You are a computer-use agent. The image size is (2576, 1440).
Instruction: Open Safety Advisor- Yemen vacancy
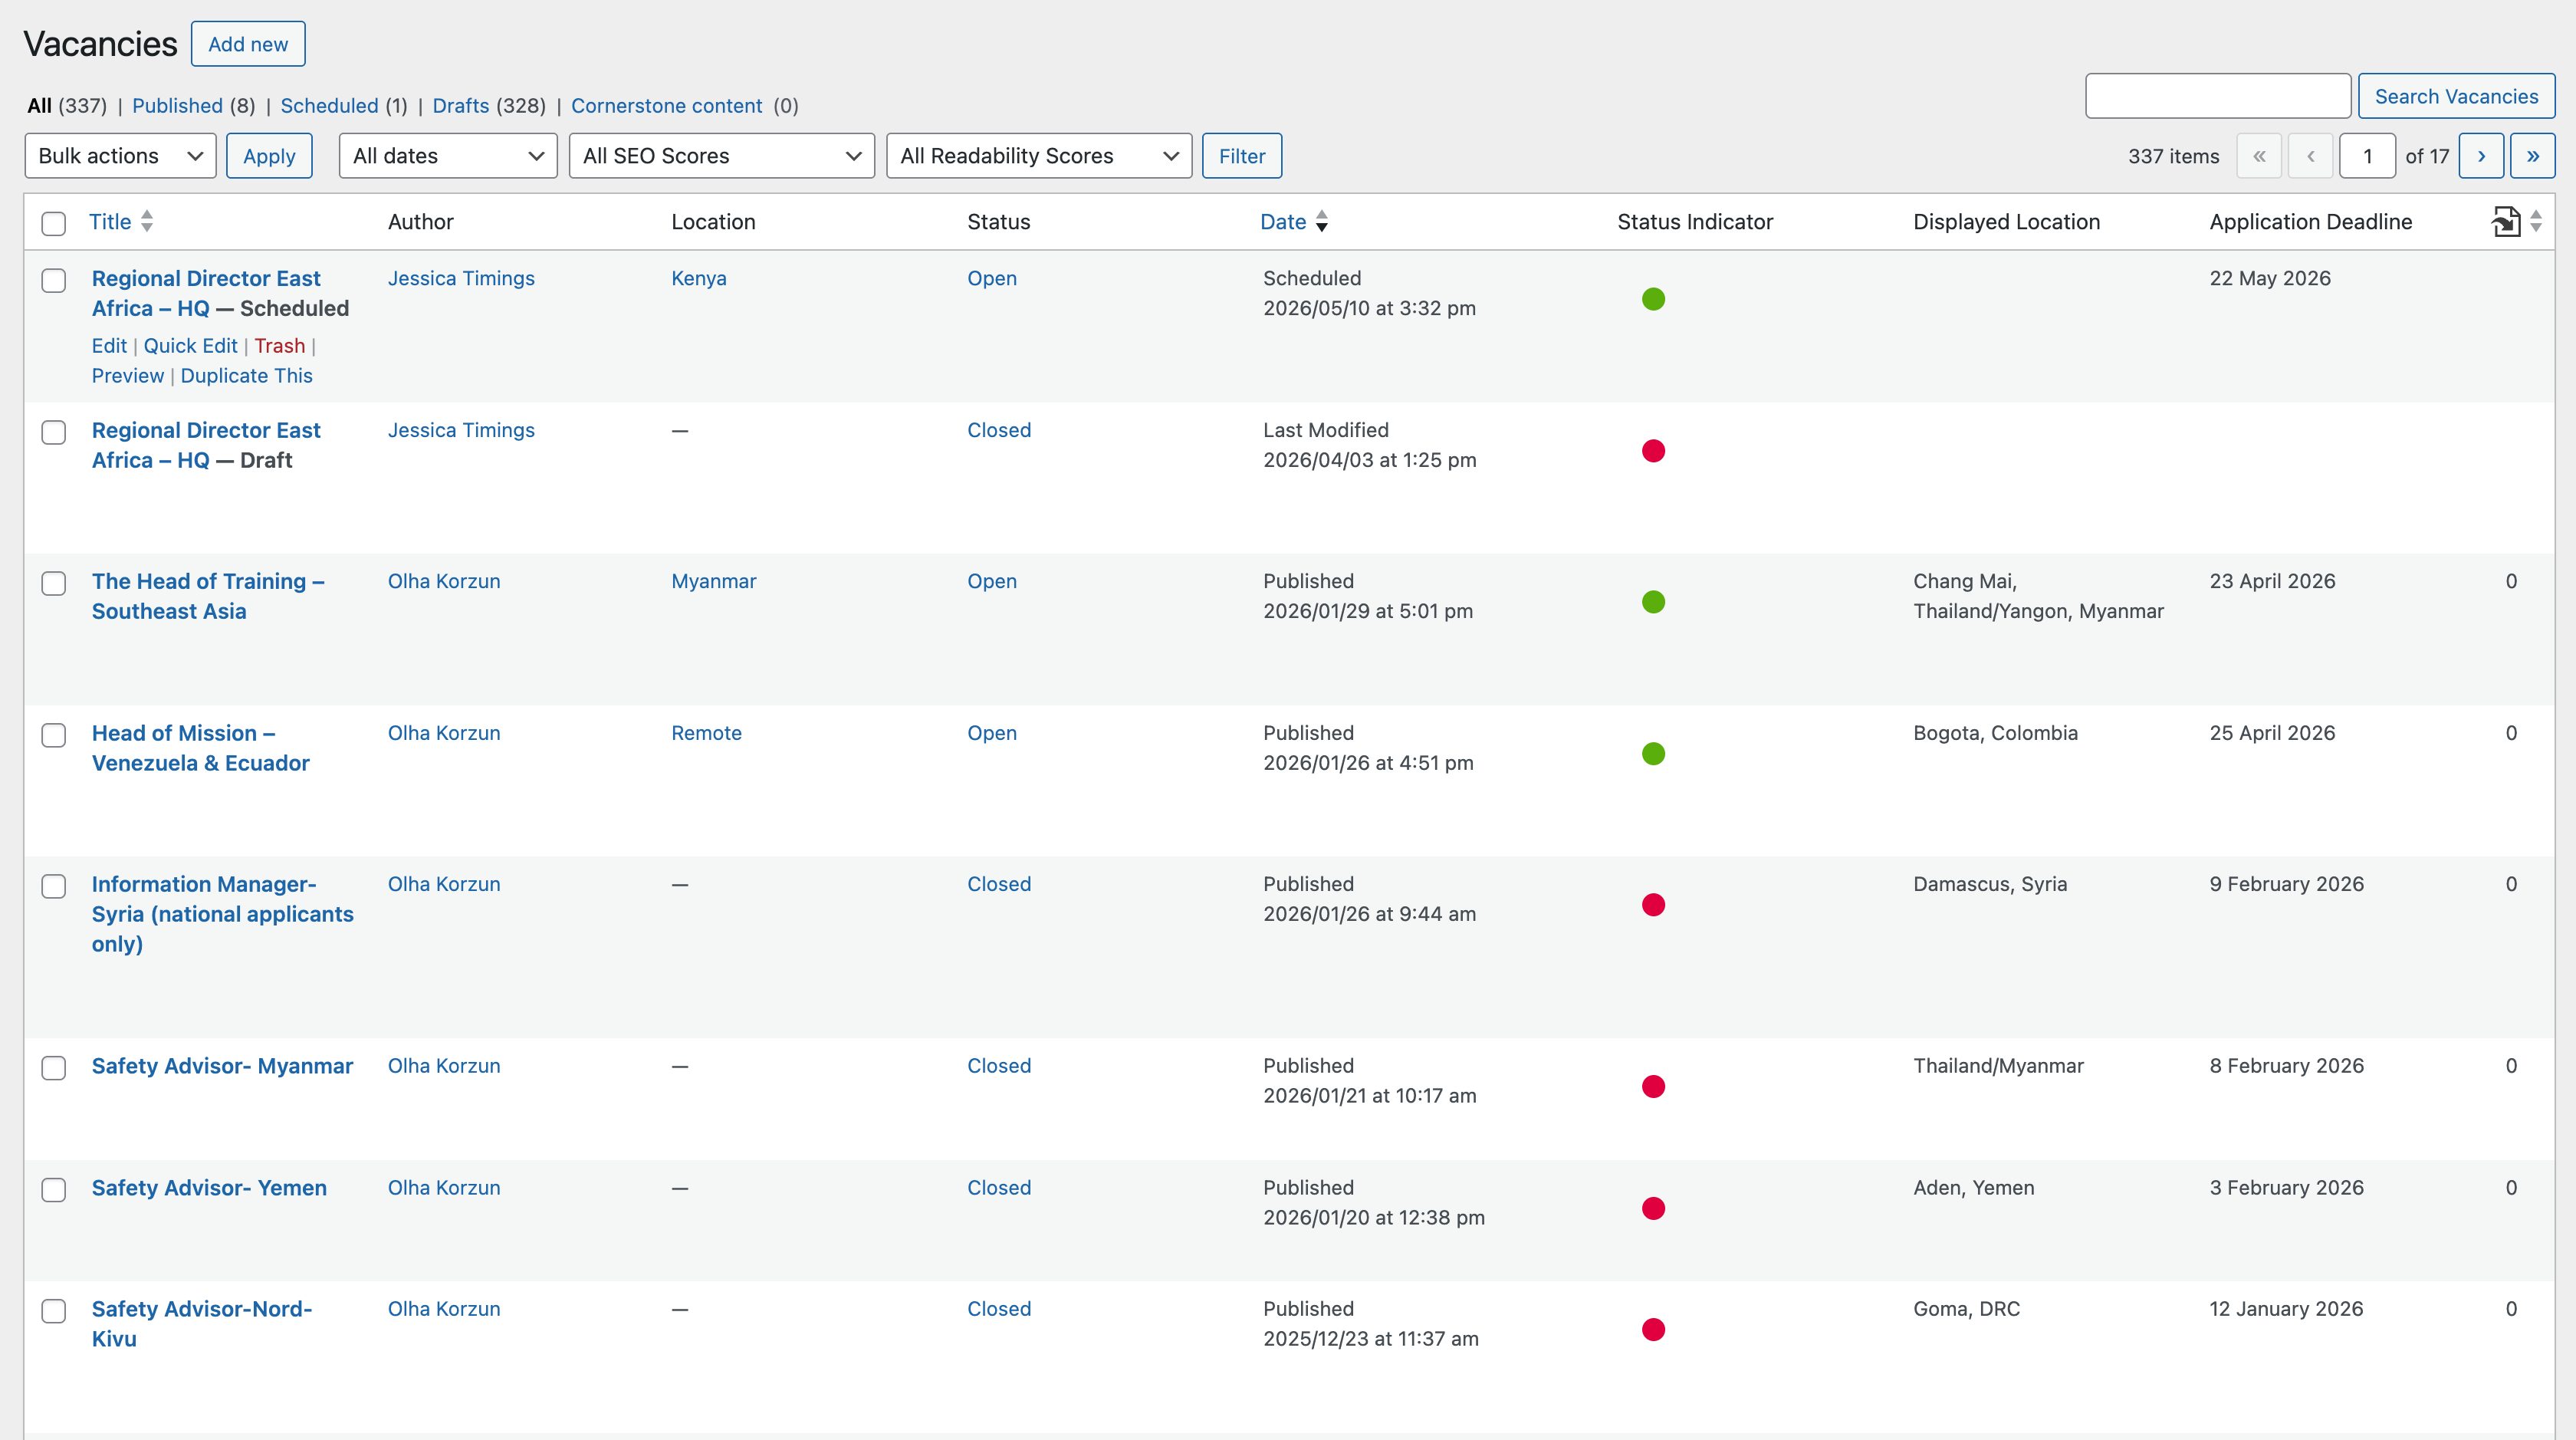click(x=209, y=1188)
